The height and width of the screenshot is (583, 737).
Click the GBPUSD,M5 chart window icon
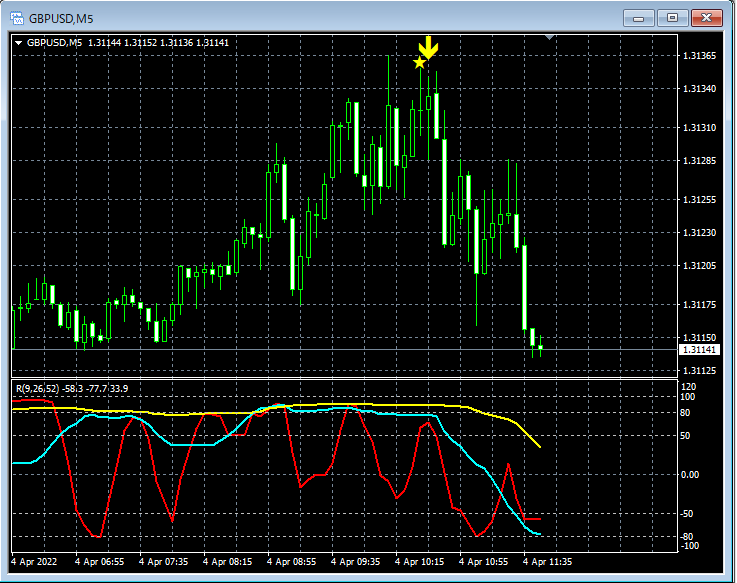(x=17, y=18)
